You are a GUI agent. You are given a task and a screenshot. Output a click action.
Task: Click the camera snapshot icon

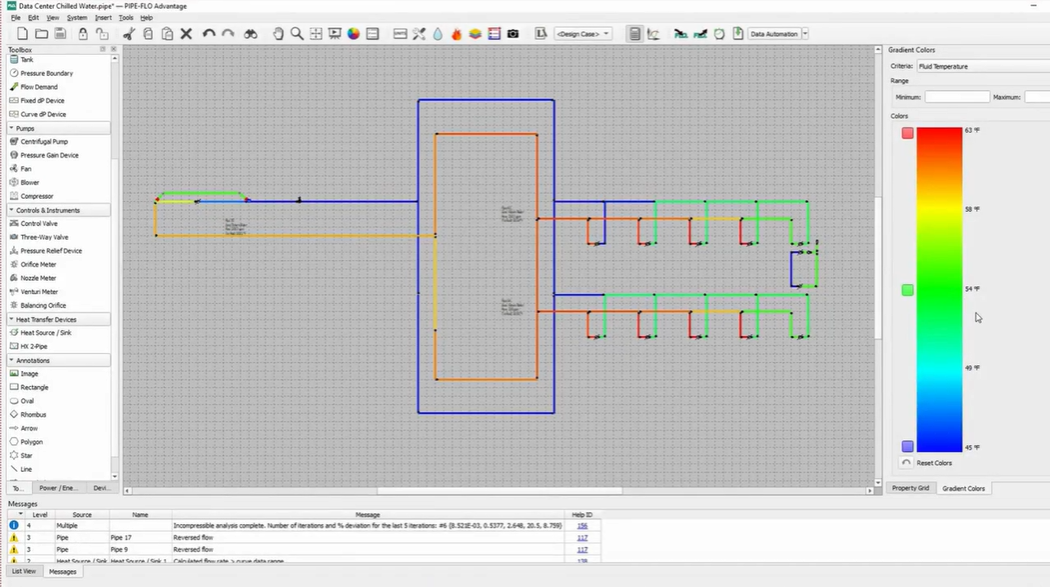[513, 34]
